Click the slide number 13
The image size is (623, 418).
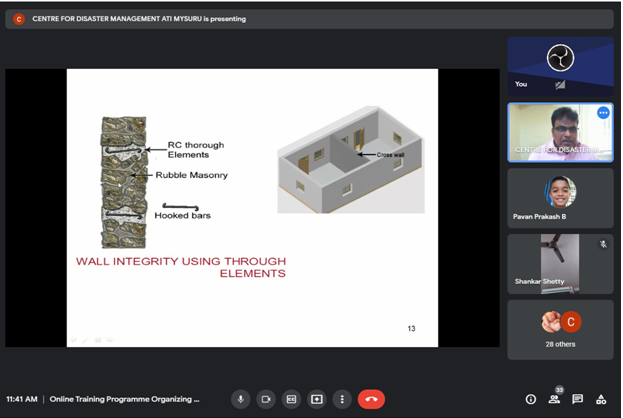[x=411, y=329]
